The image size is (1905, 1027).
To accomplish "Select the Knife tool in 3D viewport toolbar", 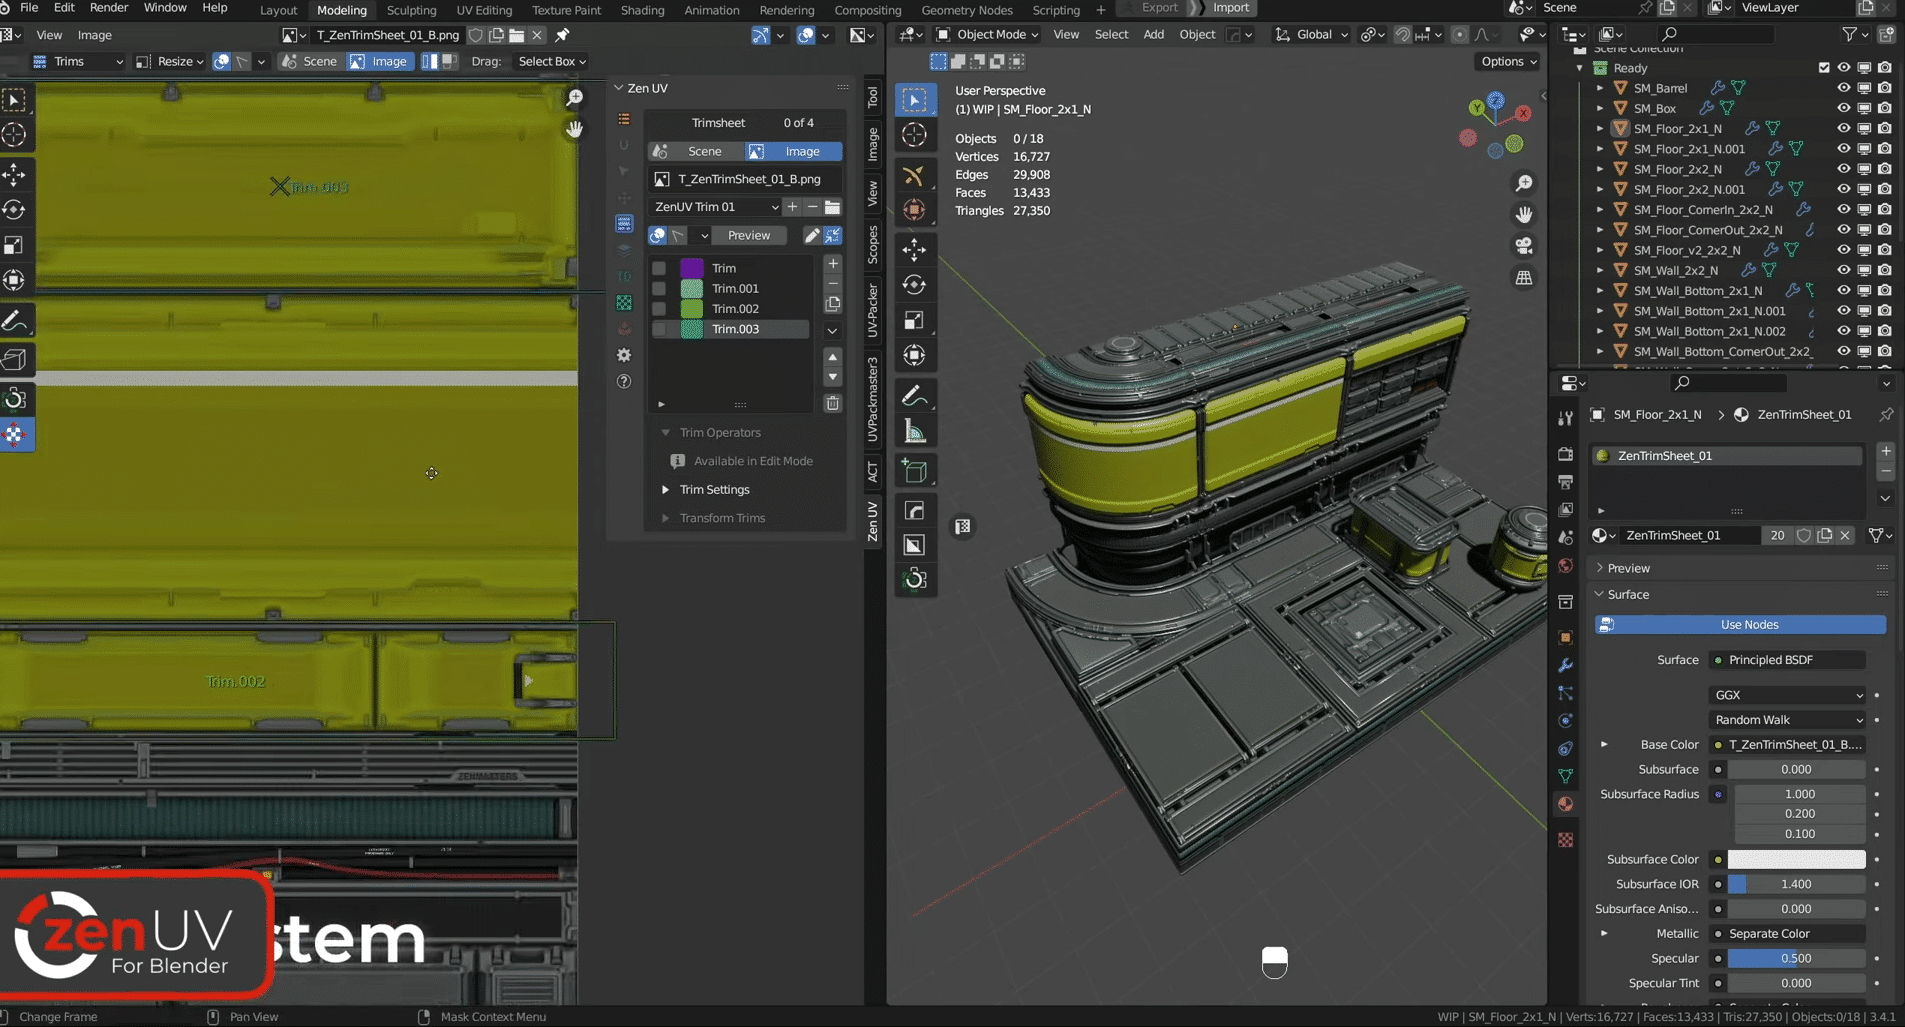I will click(x=914, y=176).
